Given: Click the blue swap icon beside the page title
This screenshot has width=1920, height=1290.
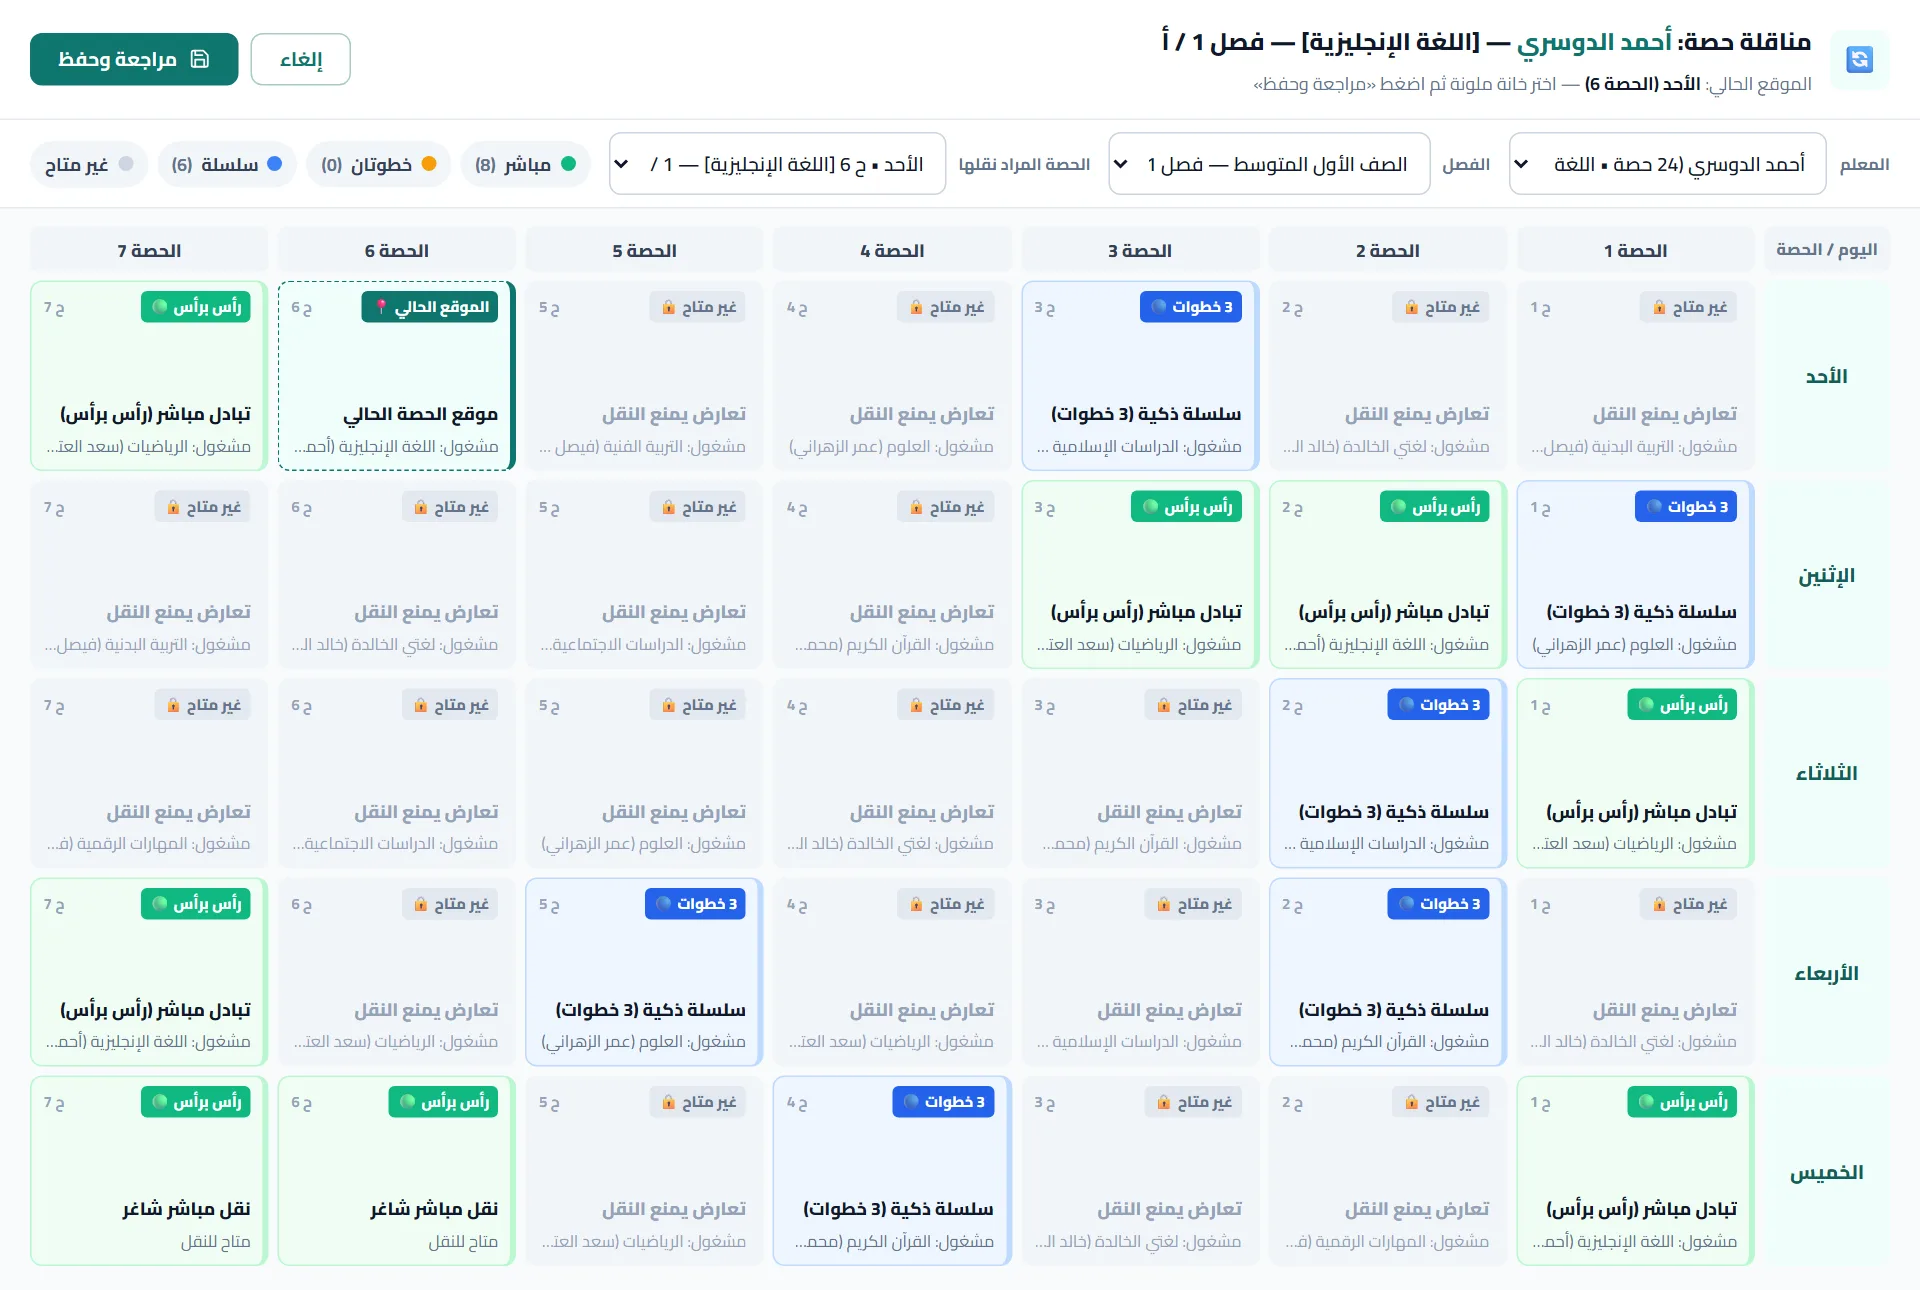Looking at the screenshot, I should [x=1859, y=60].
